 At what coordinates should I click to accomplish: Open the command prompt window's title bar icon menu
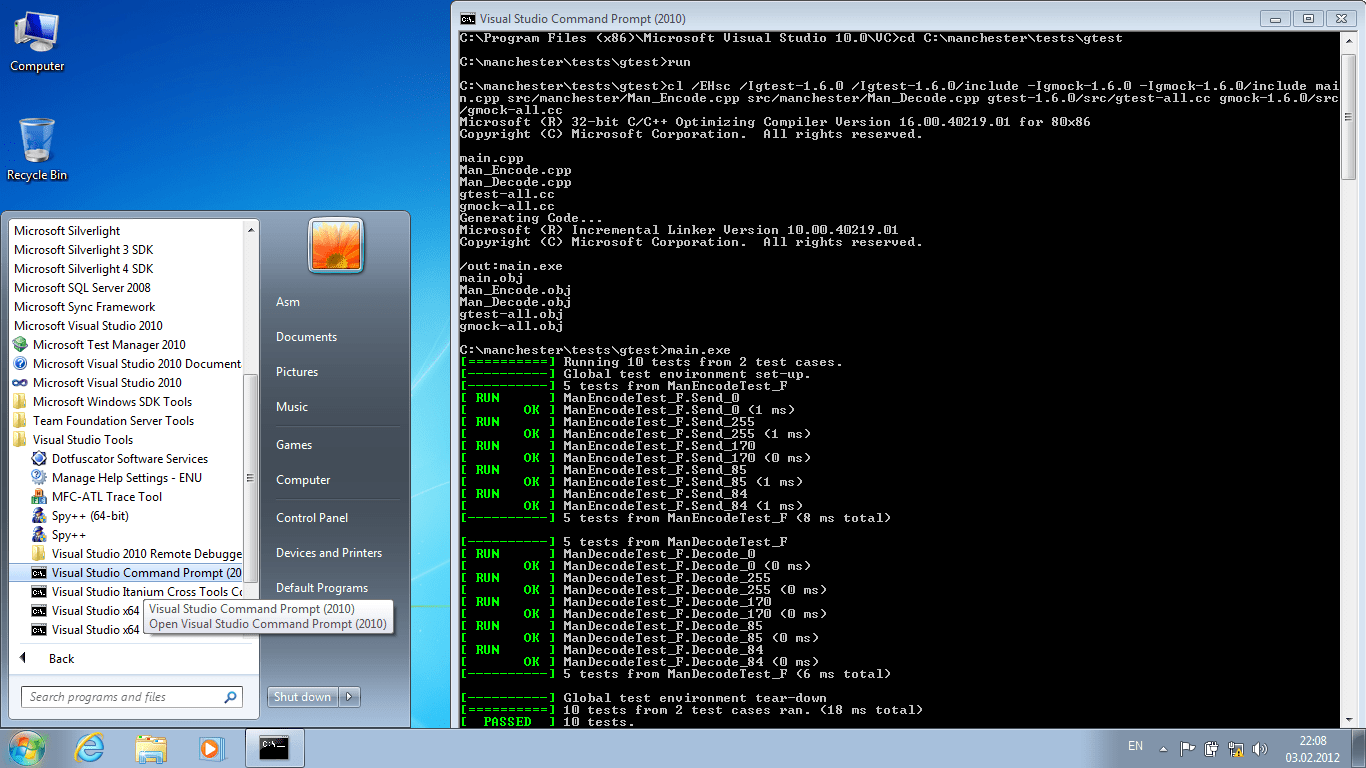[x=467, y=18]
